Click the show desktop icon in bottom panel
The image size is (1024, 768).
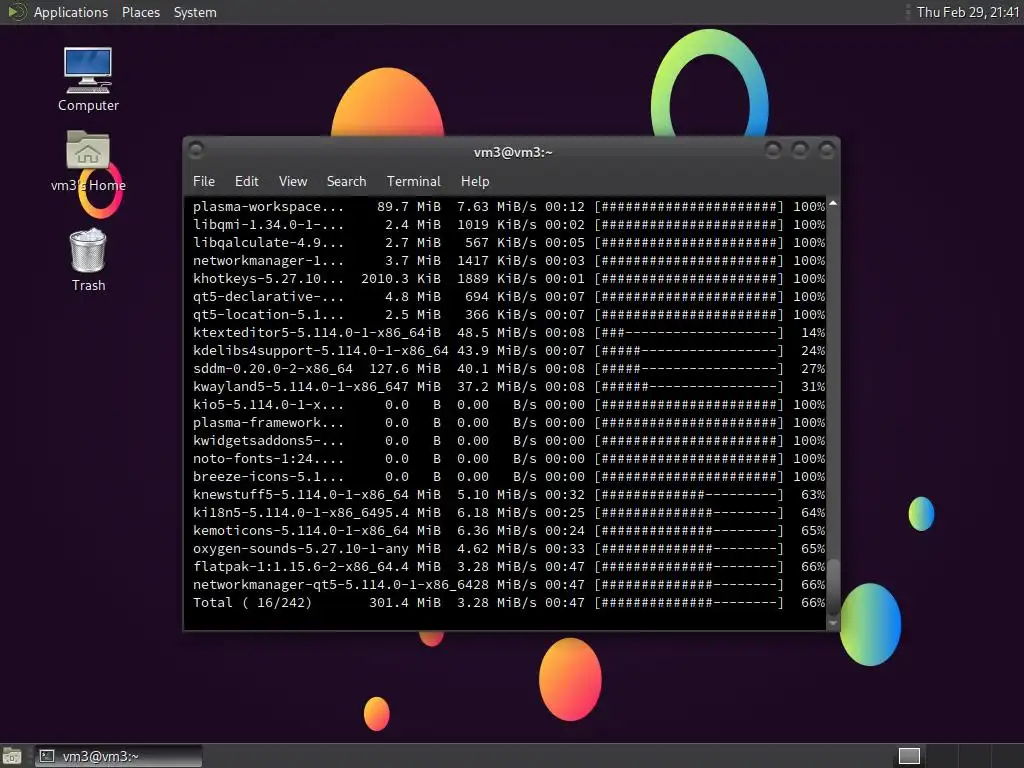point(12,756)
